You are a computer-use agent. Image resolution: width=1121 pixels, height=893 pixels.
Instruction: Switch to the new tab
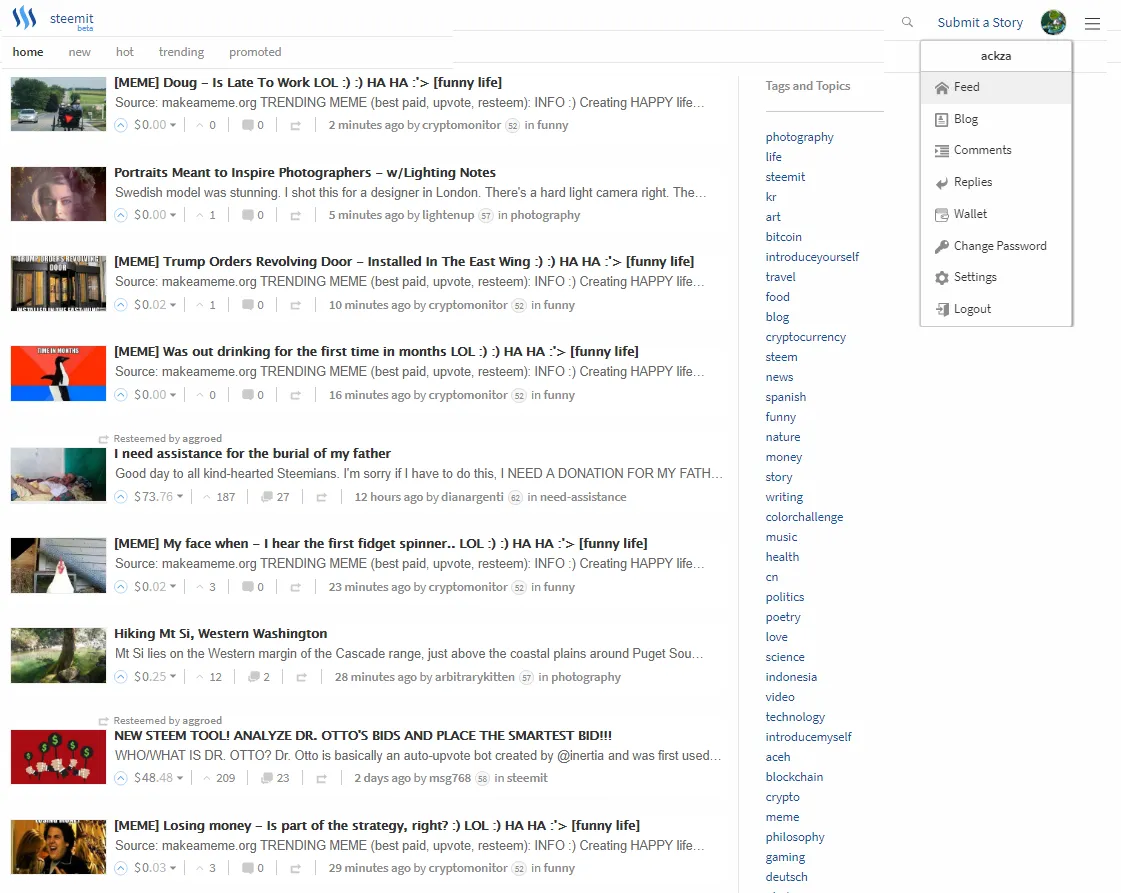(79, 52)
